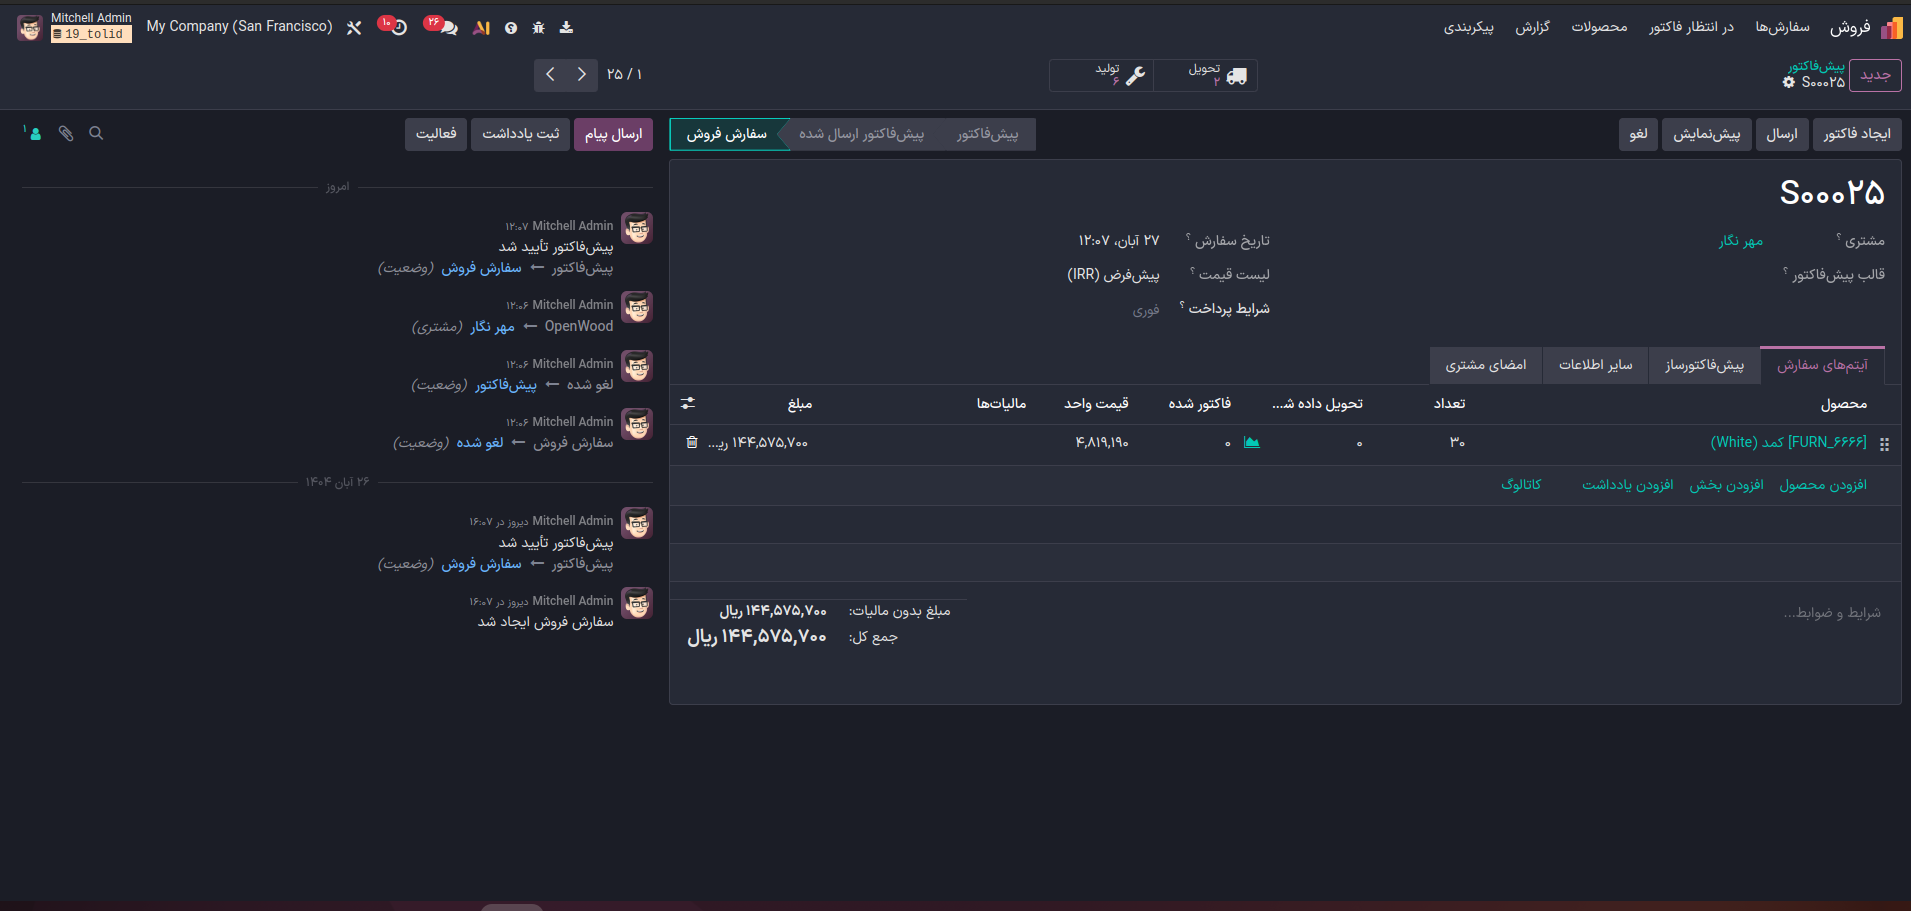
Task: Click the ایجاد فاکتور button
Action: [x=1856, y=134]
